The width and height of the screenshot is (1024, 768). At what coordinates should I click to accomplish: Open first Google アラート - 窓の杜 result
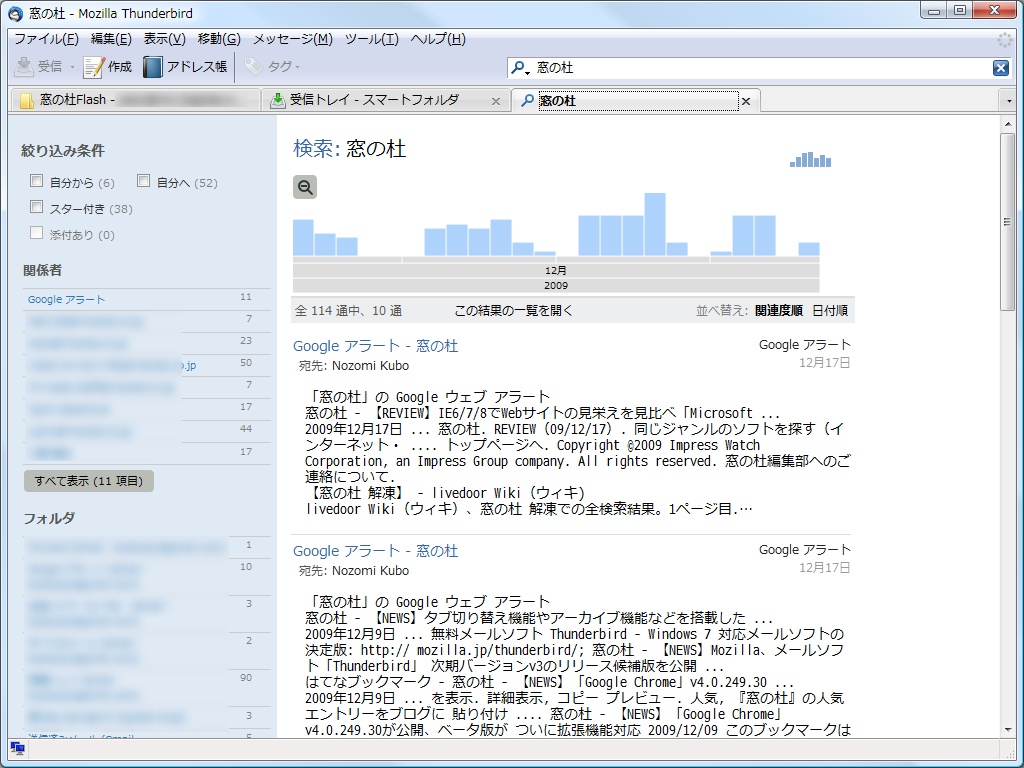click(x=376, y=346)
